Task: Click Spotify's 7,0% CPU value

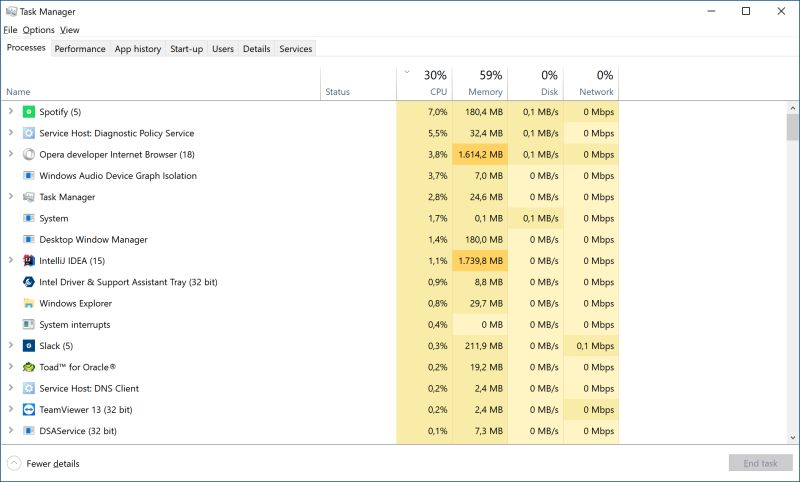Action: pyautogui.click(x=437, y=112)
